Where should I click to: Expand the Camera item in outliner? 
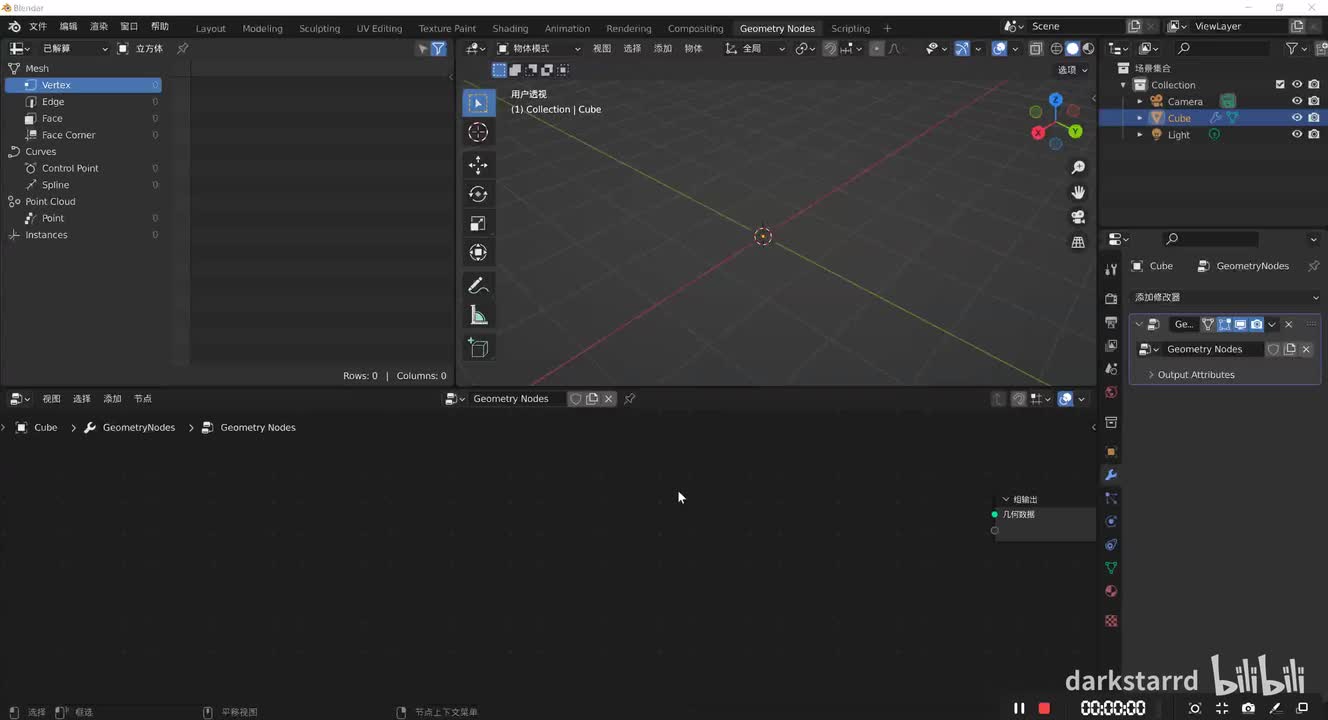click(1140, 101)
